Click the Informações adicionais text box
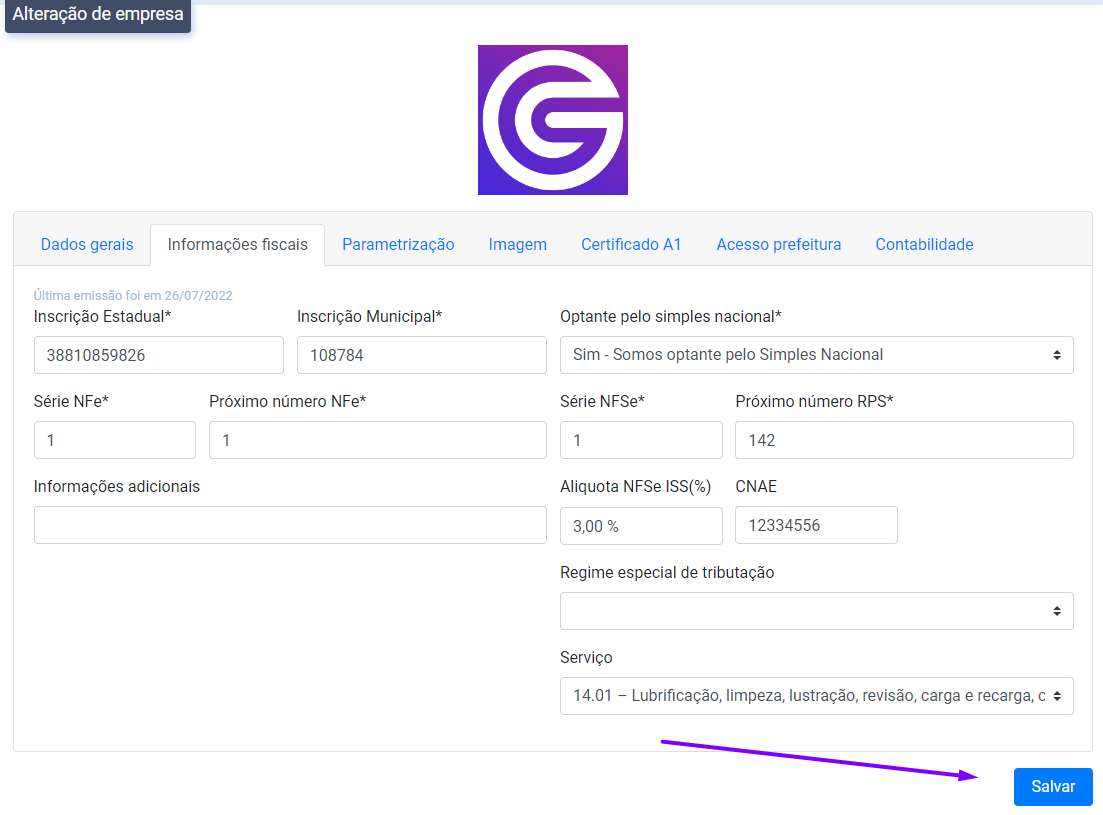 (290, 525)
